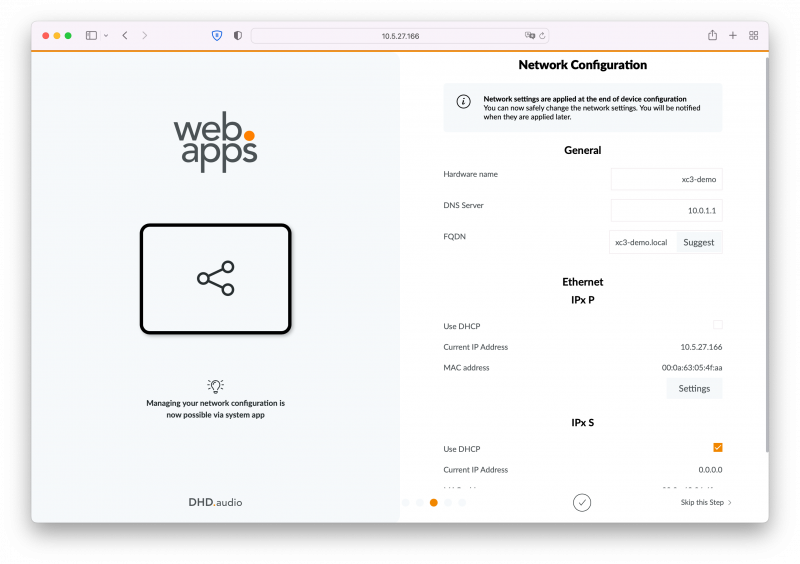
Task: Enable Use DHCP for IPx P
Action: pos(717,325)
